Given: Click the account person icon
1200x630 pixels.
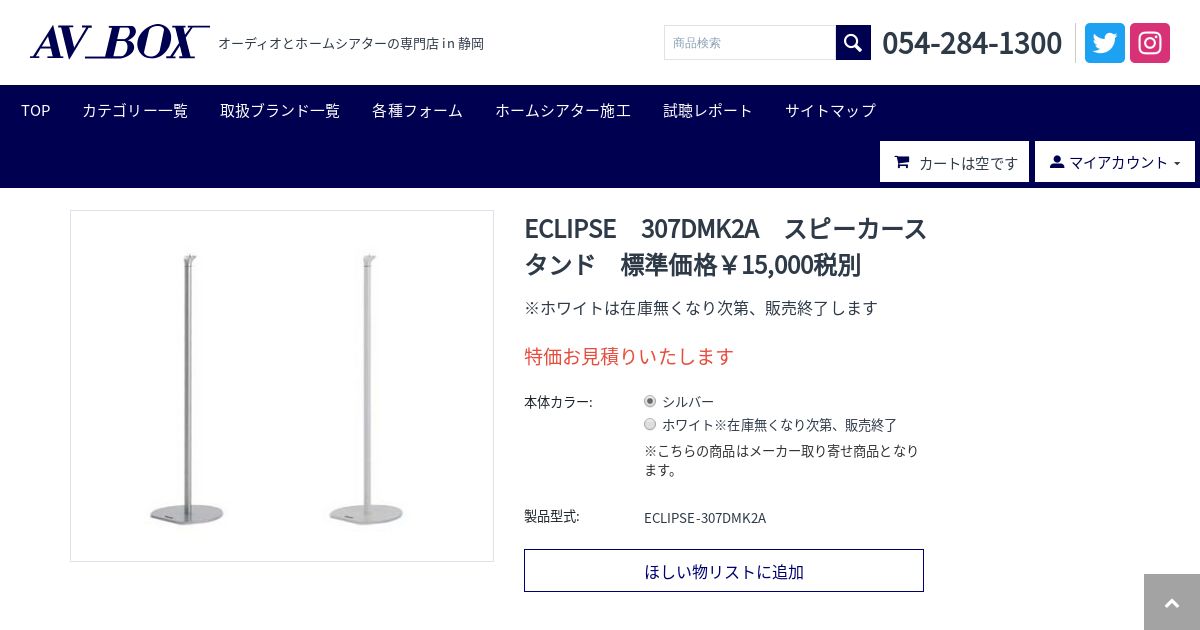Looking at the screenshot, I should (x=1056, y=162).
